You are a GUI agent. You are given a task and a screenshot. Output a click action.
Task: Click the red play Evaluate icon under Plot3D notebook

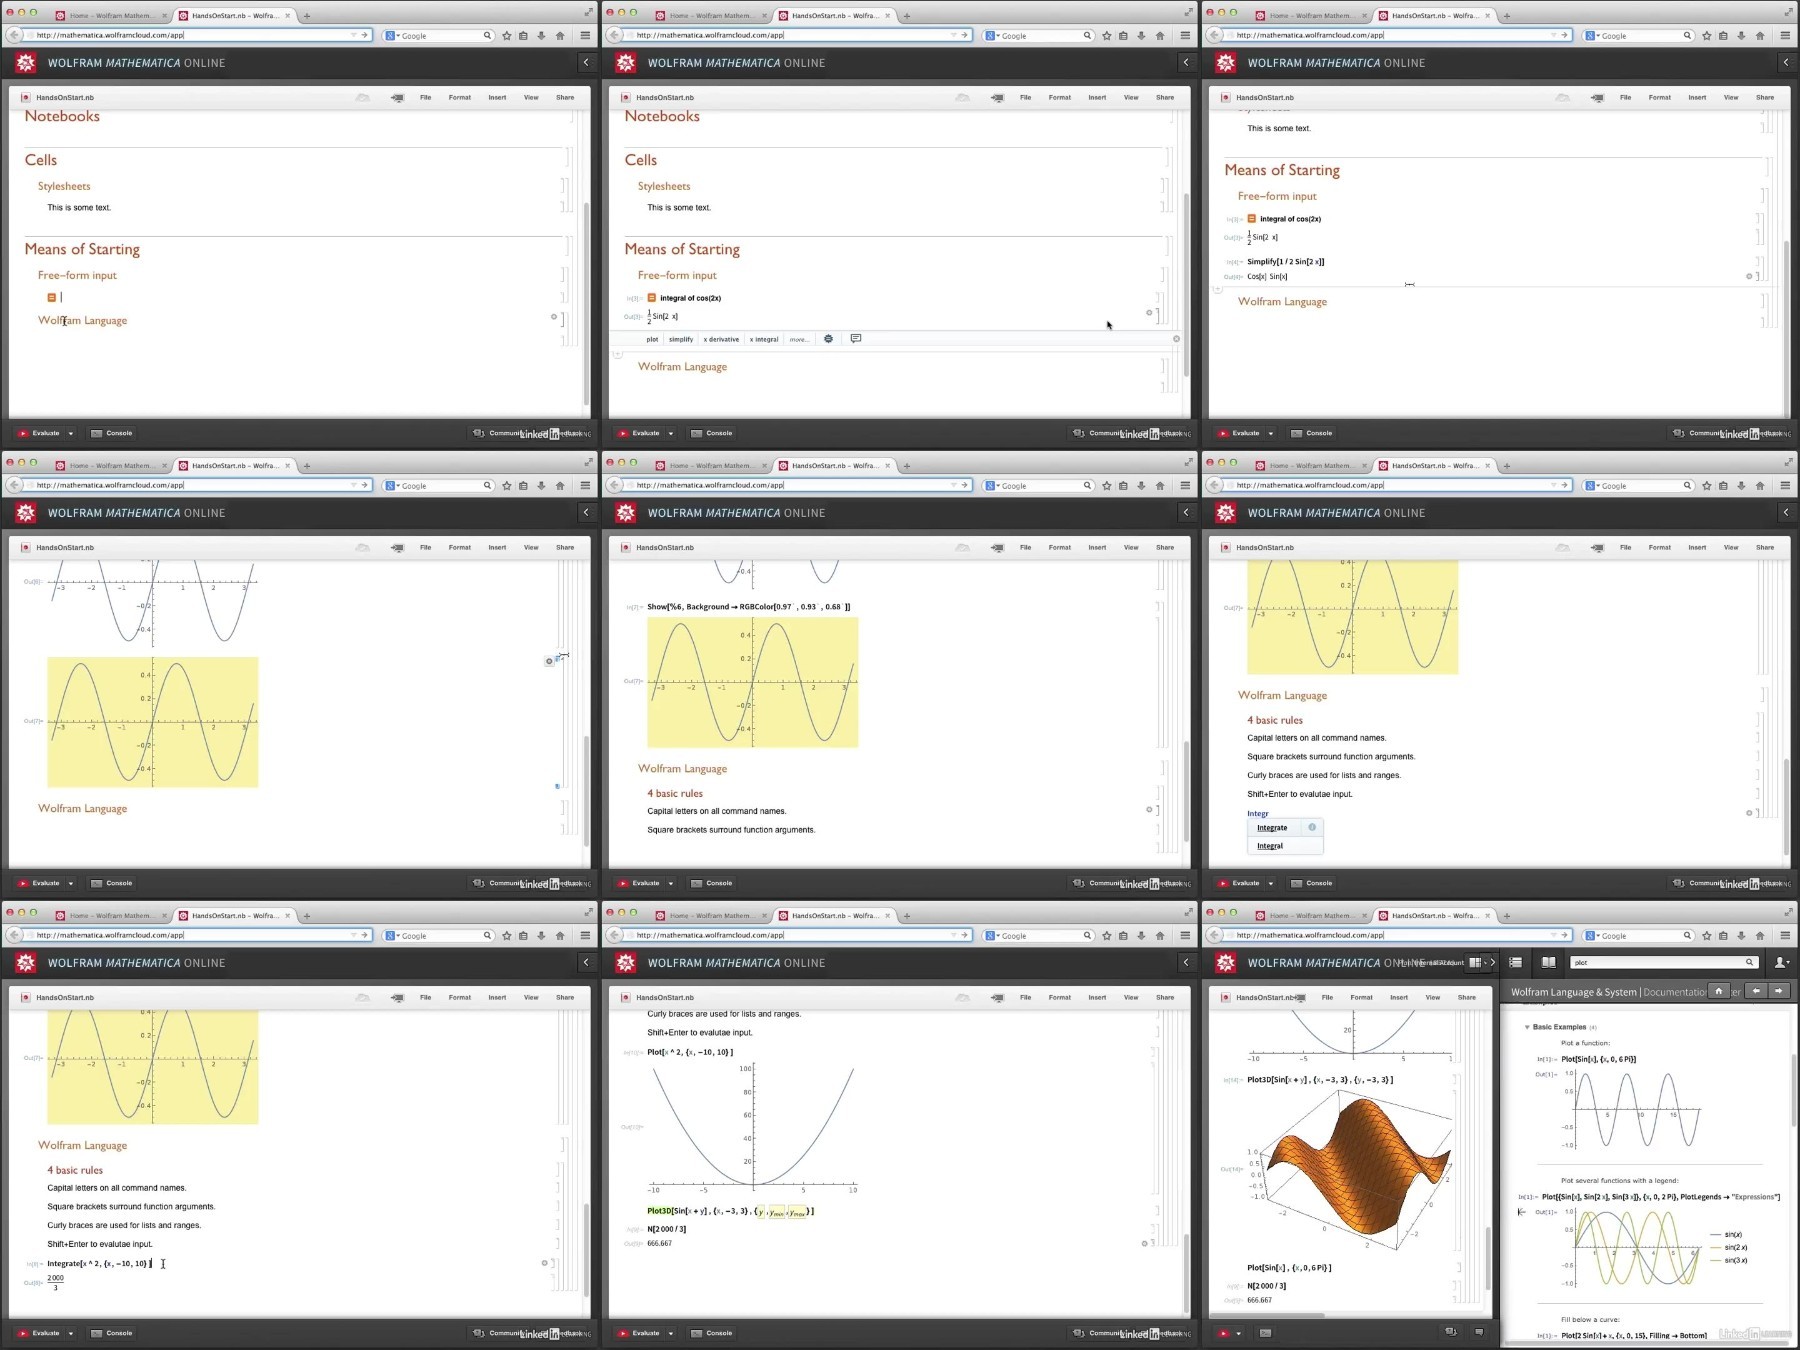[1223, 1333]
